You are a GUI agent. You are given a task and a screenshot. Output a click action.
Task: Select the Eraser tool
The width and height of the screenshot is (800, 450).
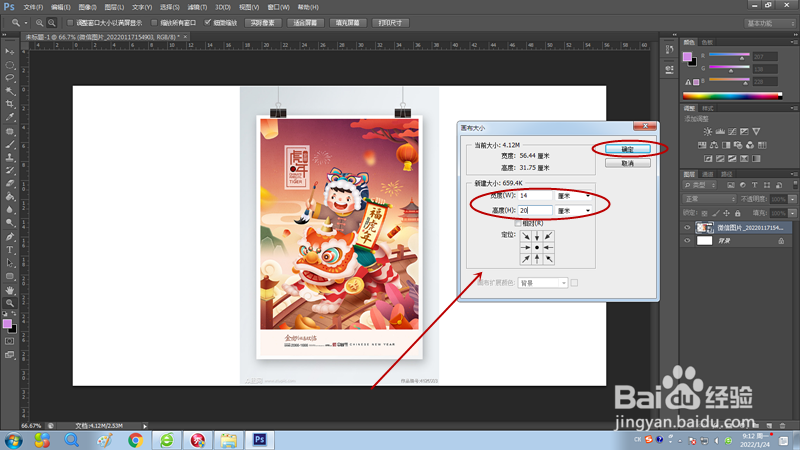pyautogui.click(x=10, y=184)
